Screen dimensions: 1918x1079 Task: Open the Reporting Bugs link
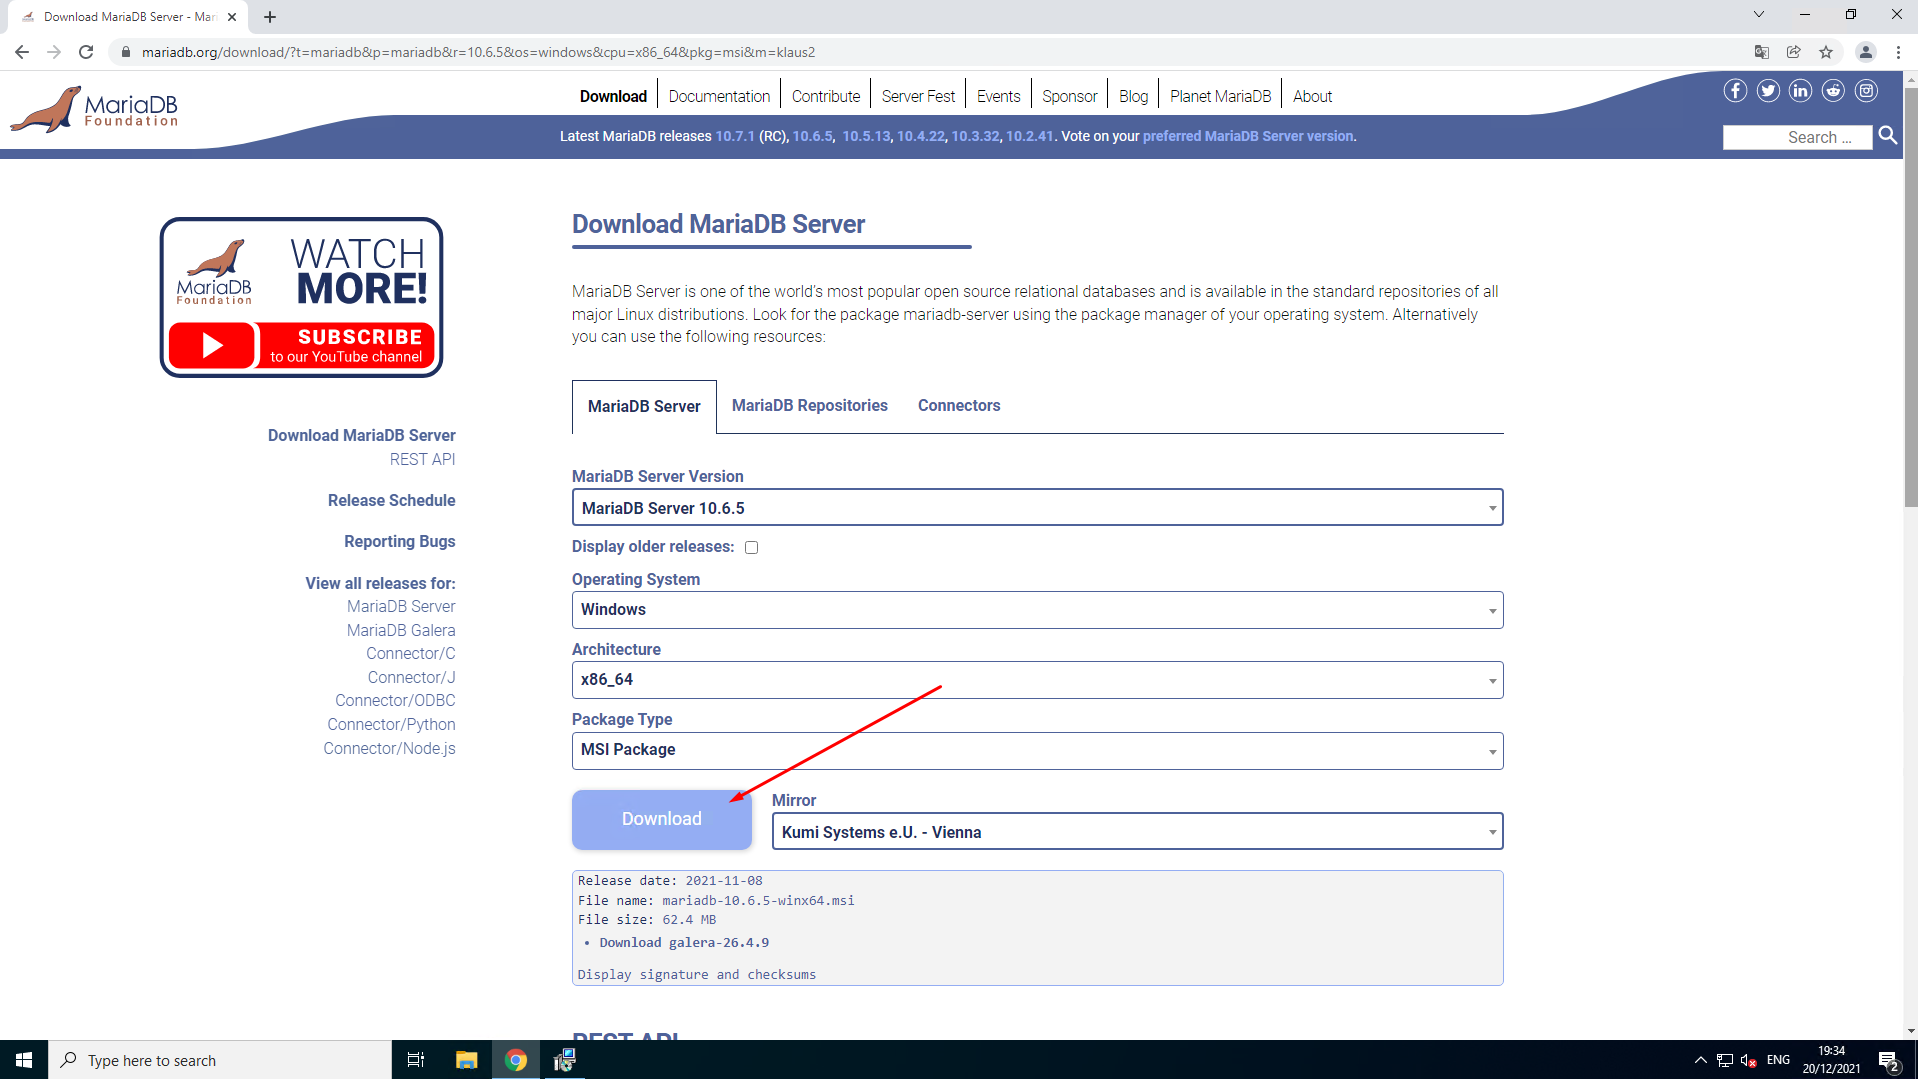coord(399,541)
